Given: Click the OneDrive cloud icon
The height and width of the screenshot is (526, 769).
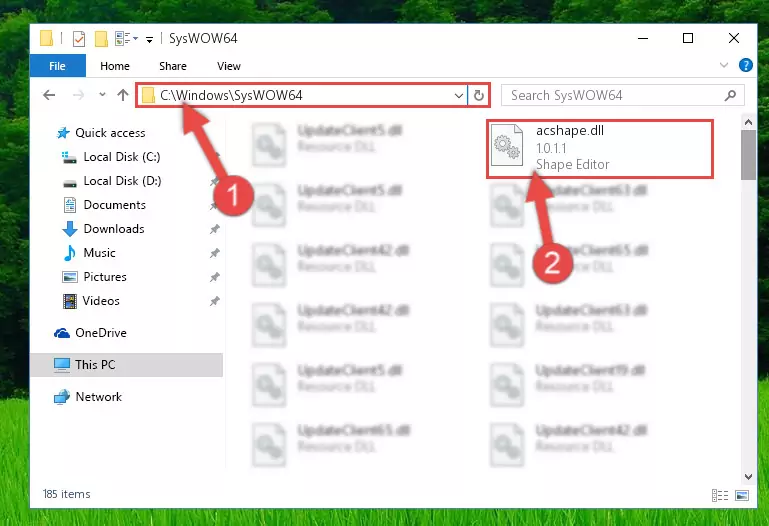Looking at the screenshot, I should click(62, 333).
